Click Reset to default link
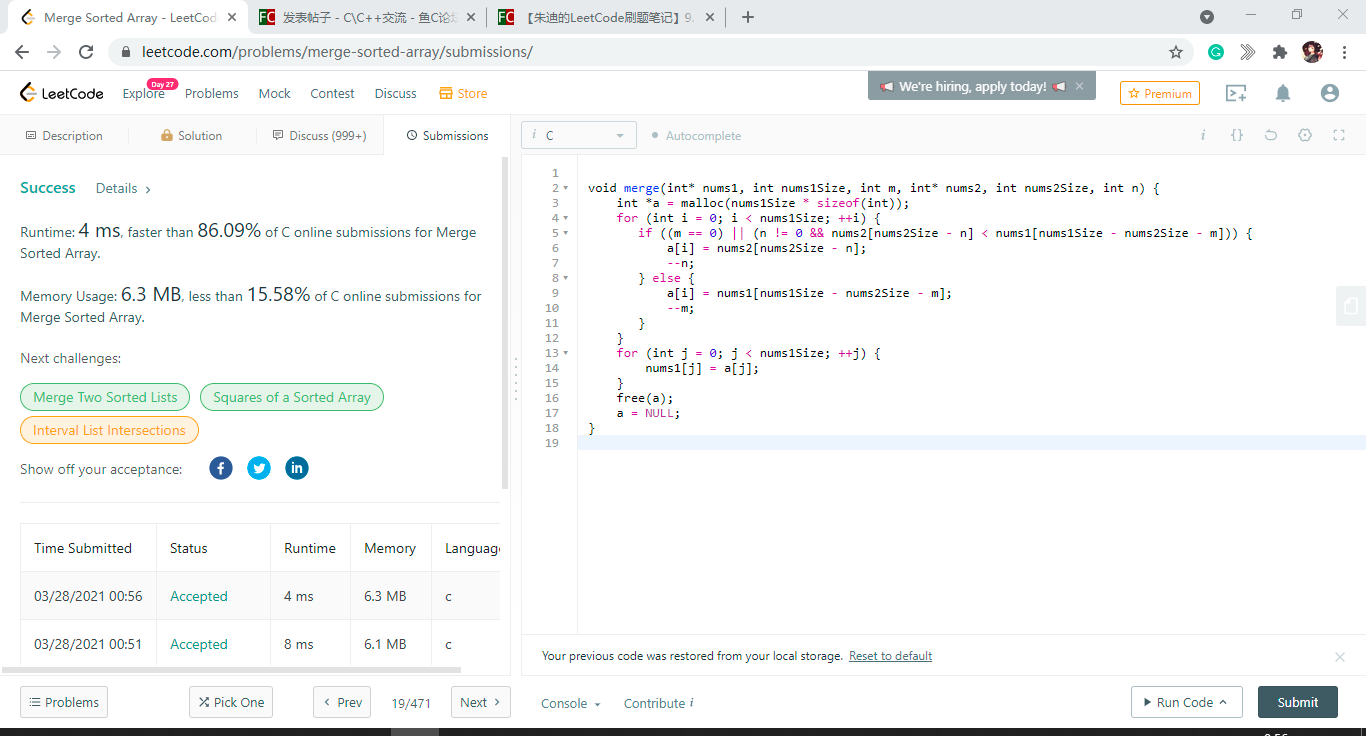The height and width of the screenshot is (736, 1366). [x=890, y=656]
